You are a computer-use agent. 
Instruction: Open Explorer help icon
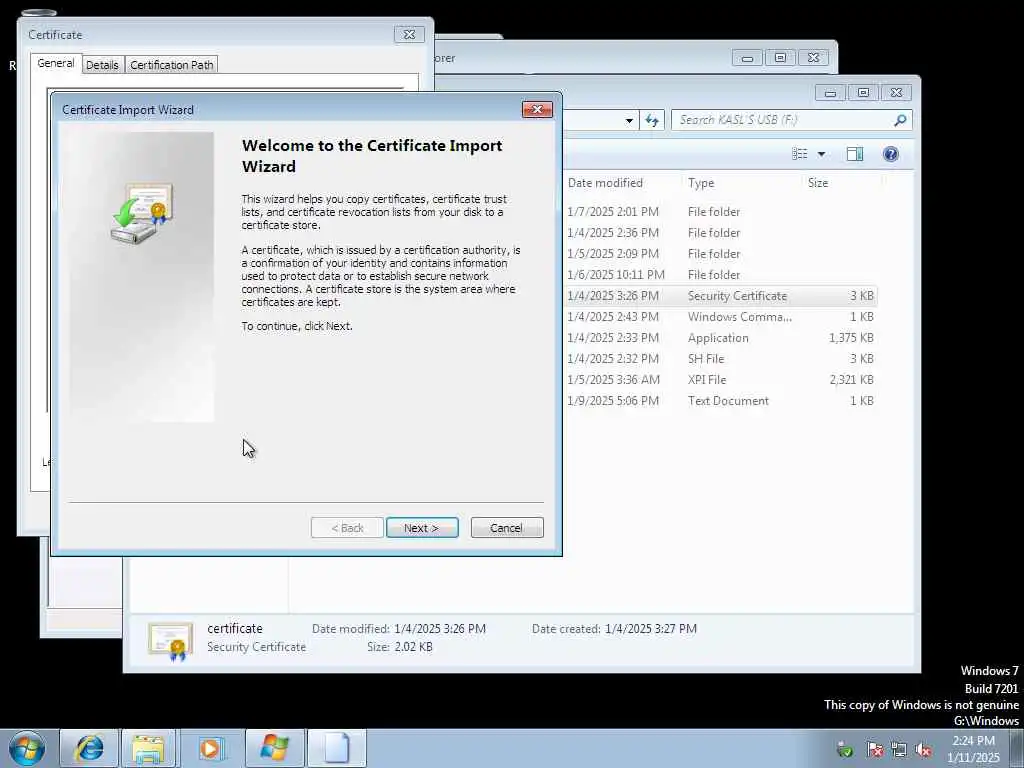point(891,153)
